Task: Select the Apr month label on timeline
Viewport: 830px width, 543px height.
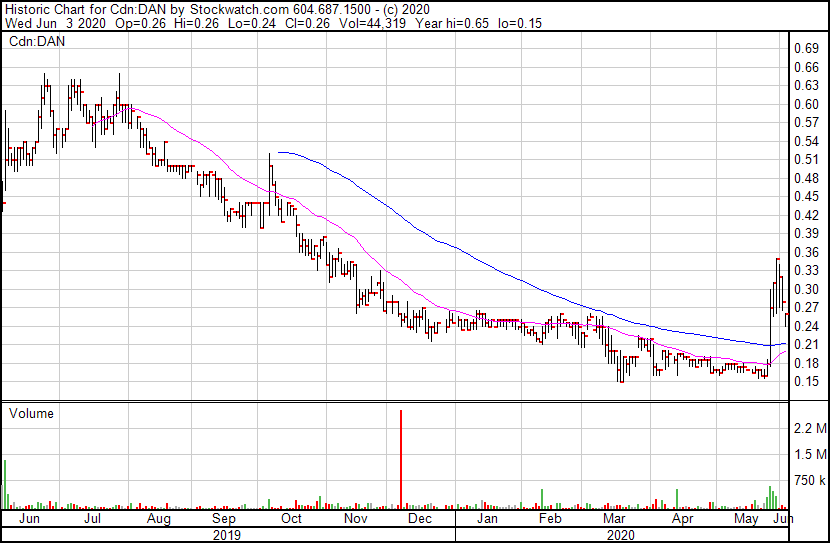Action: point(683,520)
